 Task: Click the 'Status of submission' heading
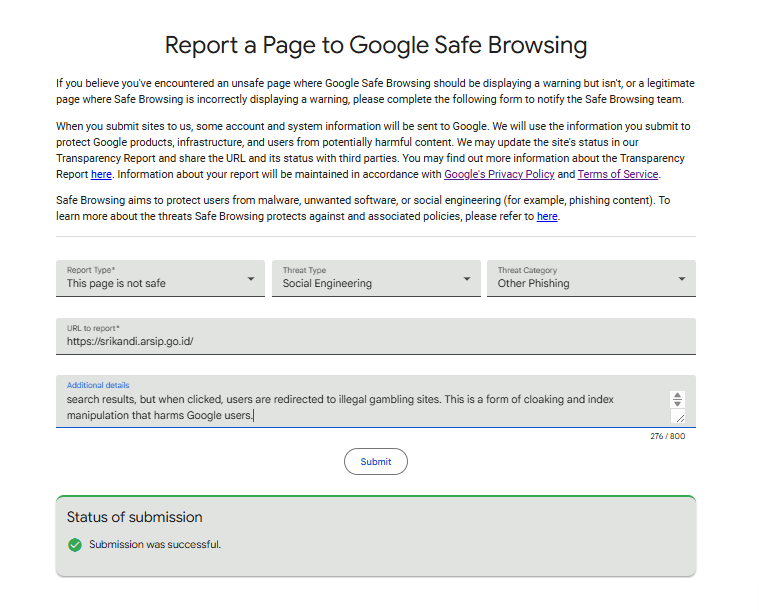[x=135, y=517]
